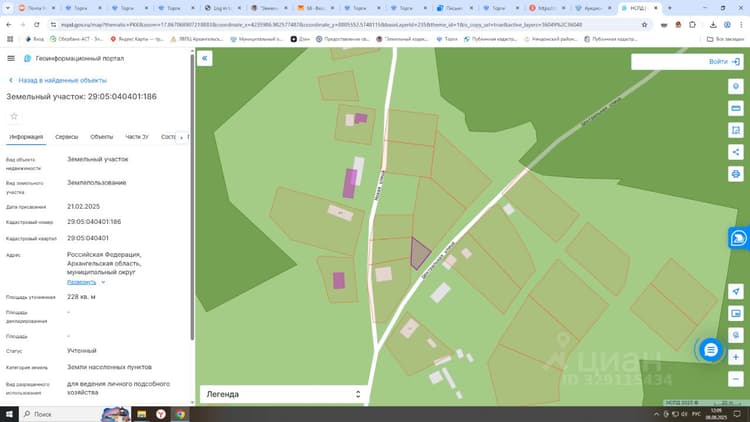Open the share map tool
Screen dimensions: 750x422
point(736,152)
